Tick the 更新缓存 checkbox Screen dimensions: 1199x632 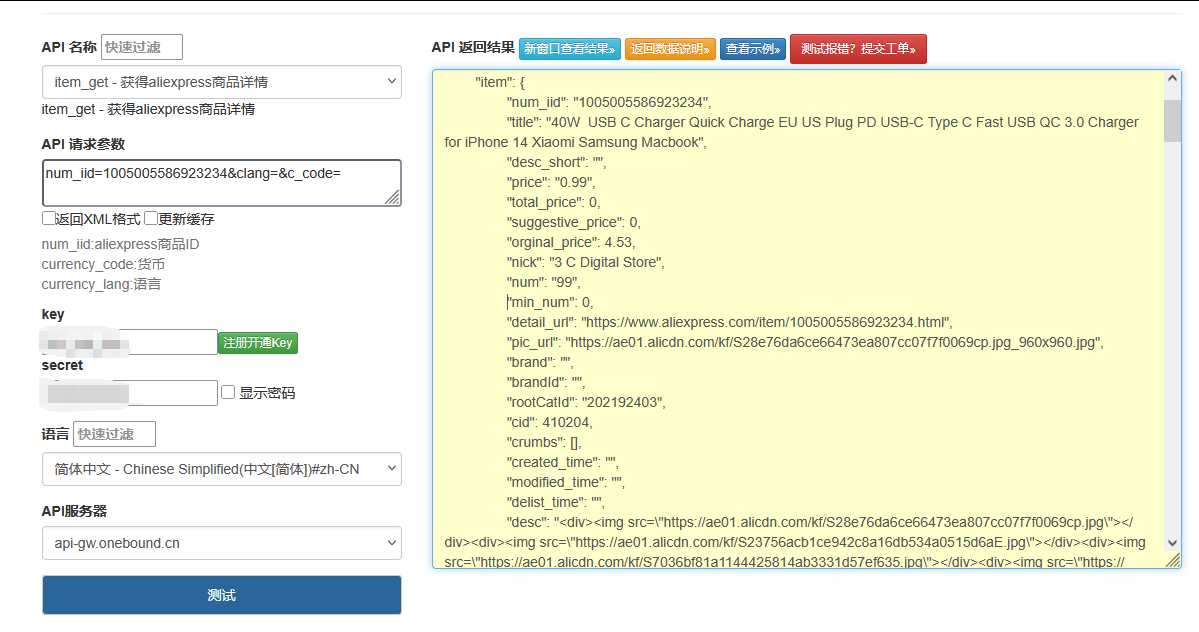(x=151, y=219)
